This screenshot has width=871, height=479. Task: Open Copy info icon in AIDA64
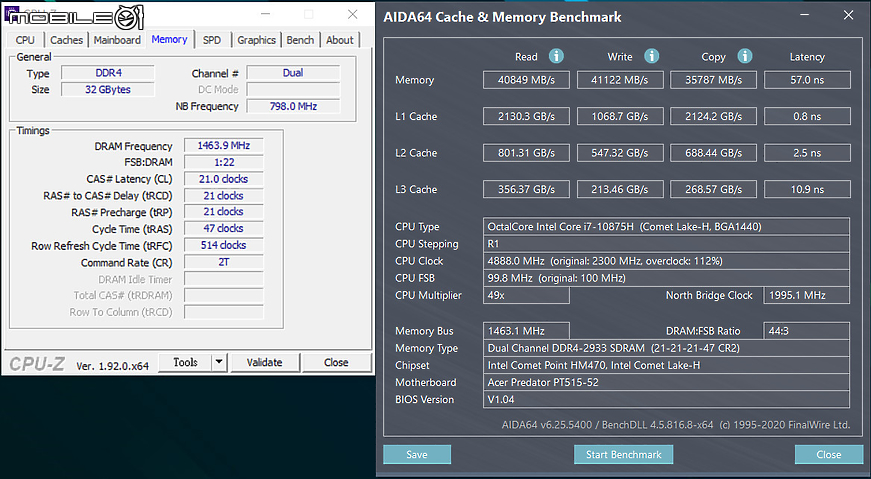(x=745, y=56)
